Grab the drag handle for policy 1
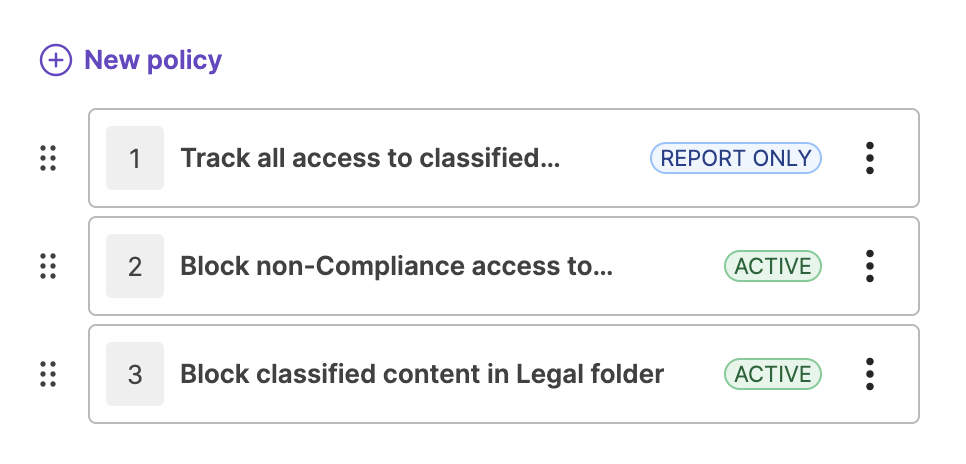The height and width of the screenshot is (464, 966). (x=47, y=158)
